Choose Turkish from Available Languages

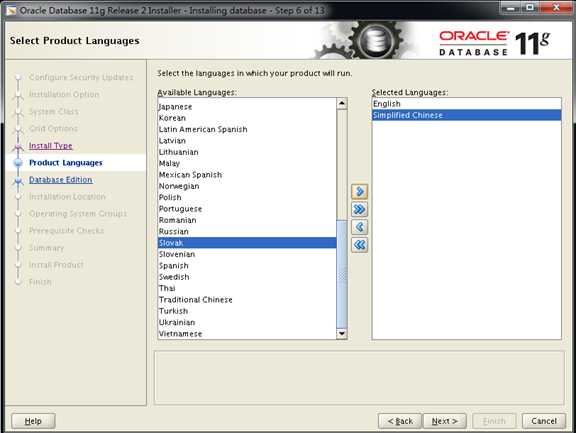(x=246, y=311)
